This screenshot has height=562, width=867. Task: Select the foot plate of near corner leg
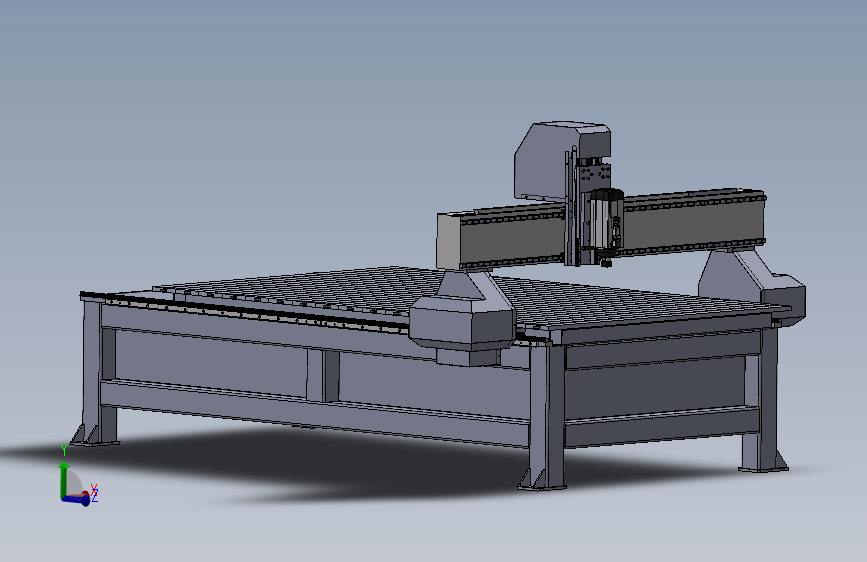point(542,487)
